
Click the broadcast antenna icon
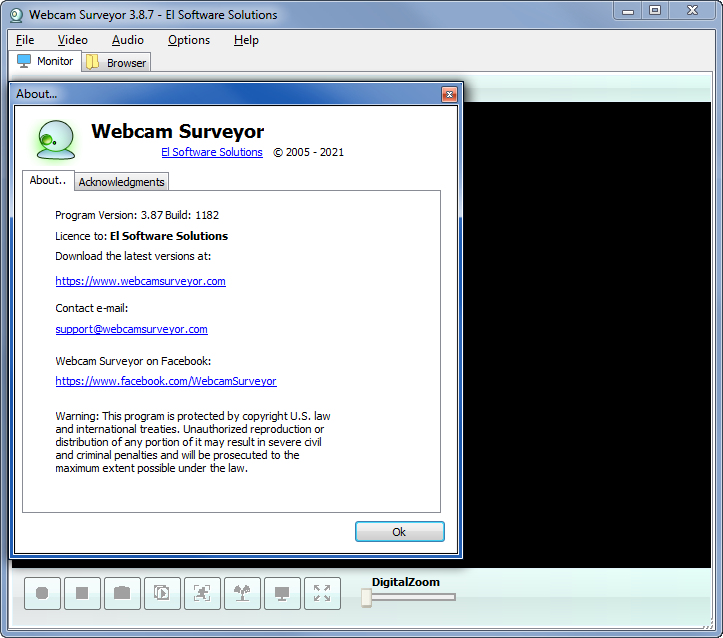click(x=243, y=593)
